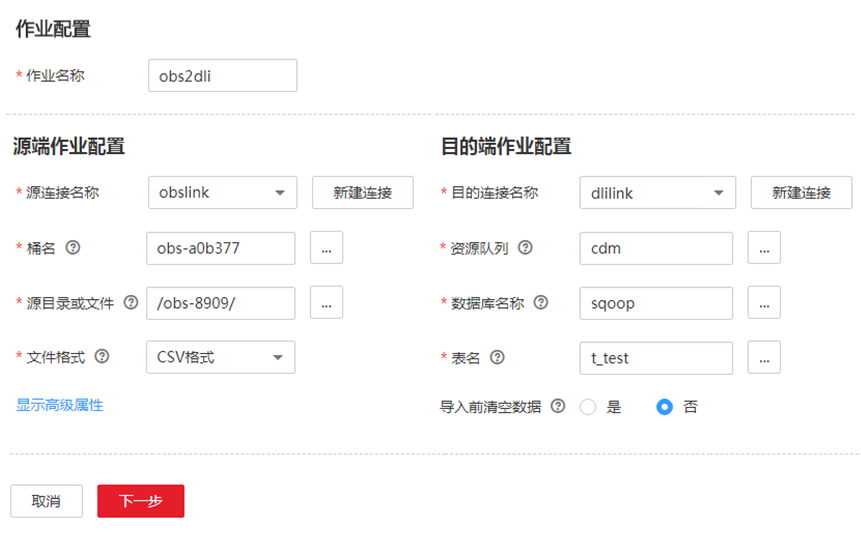This screenshot has height=538, width=861.
Task: Click help icon next to 表名
Action: (x=497, y=357)
